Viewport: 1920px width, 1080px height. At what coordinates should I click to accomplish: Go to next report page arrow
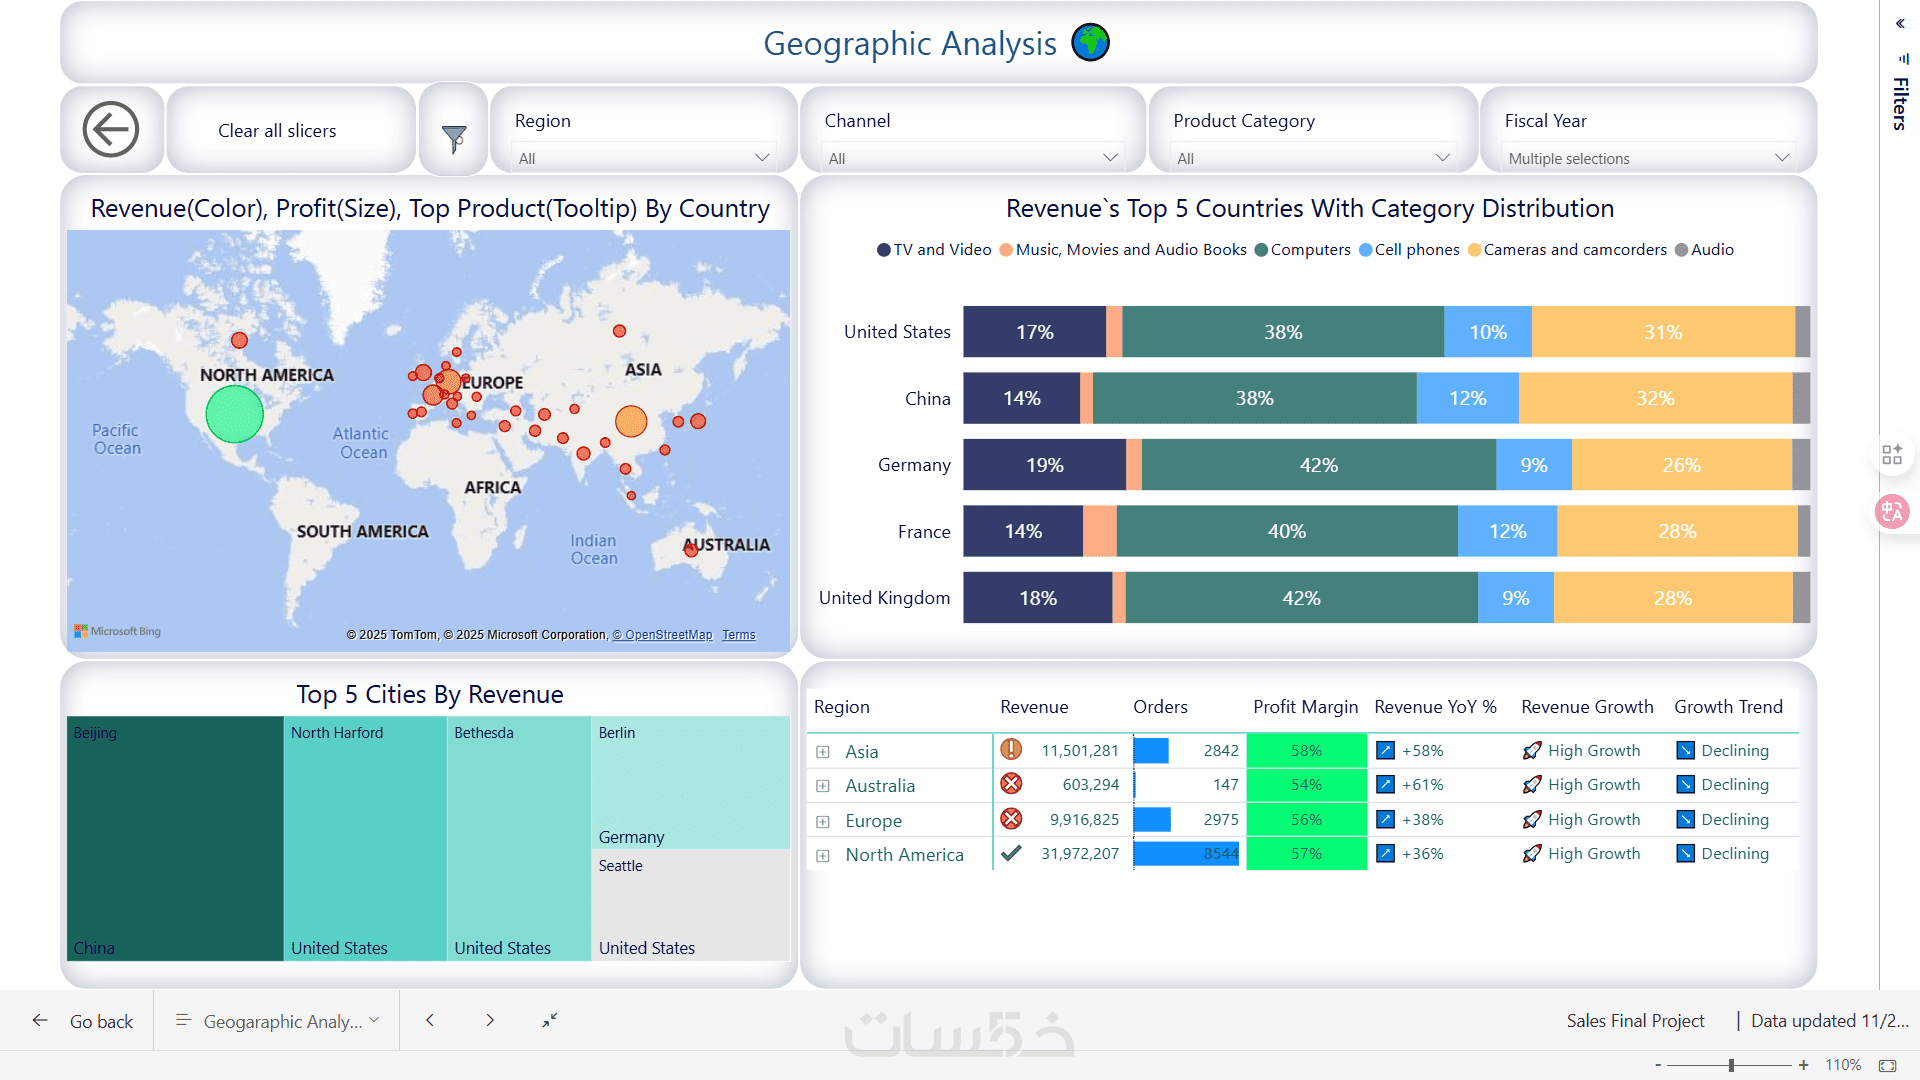click(x=490, y=1020)
